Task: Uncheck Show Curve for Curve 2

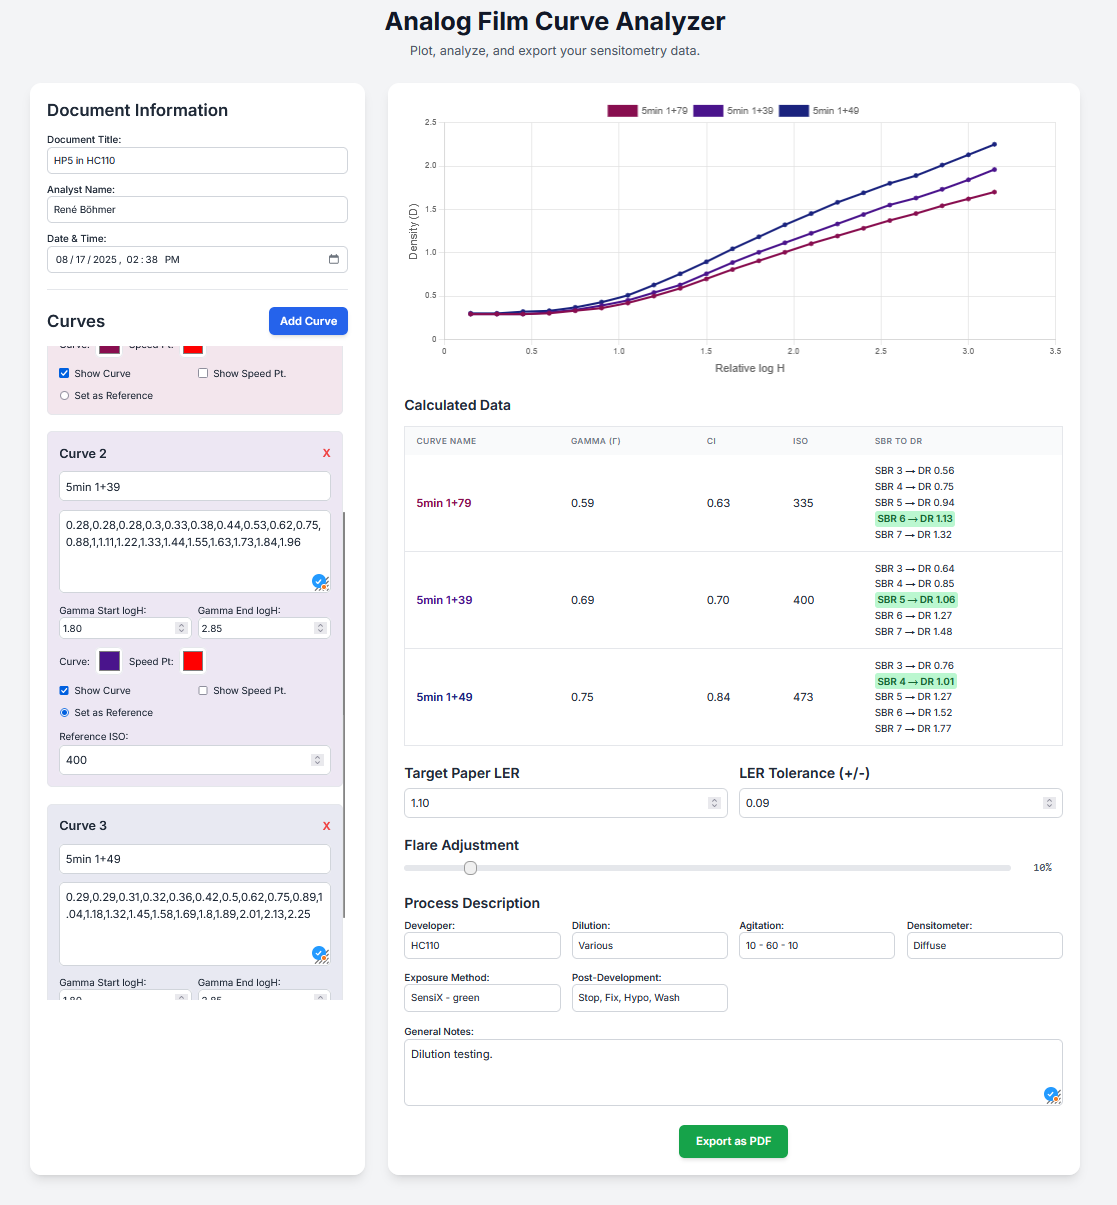Action: 64,691
